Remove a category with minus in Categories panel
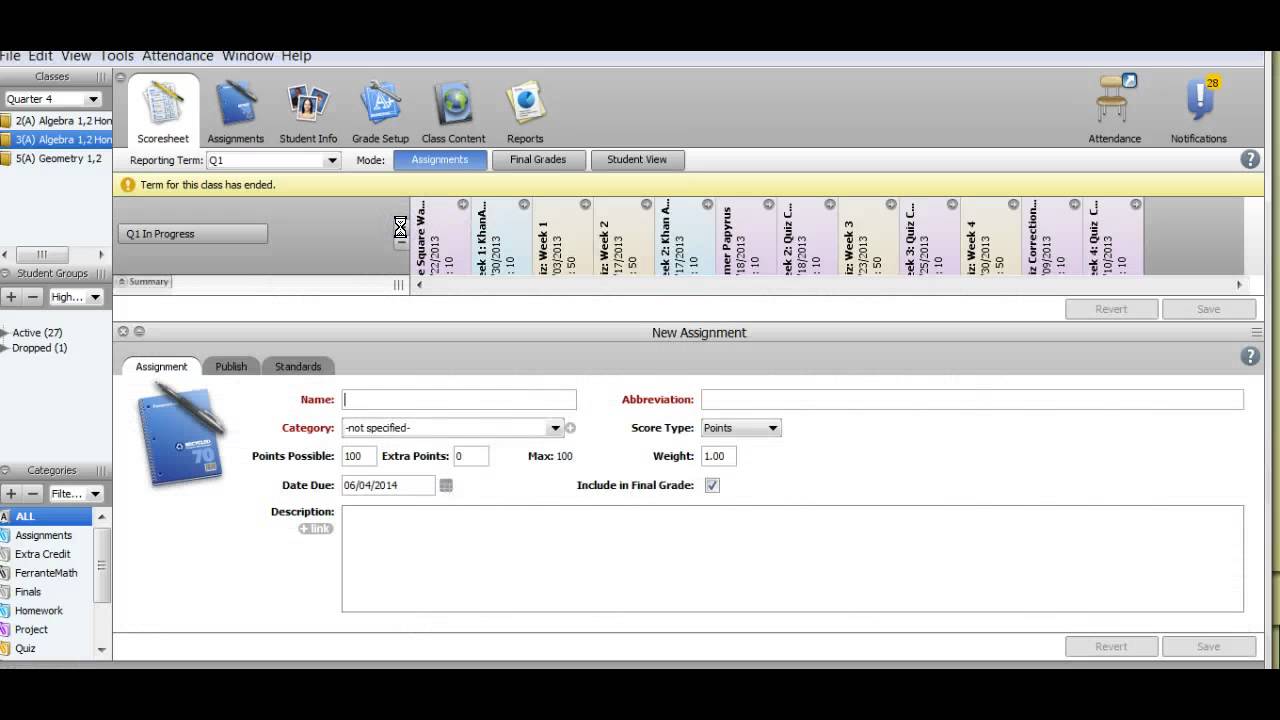 (33, 494)
